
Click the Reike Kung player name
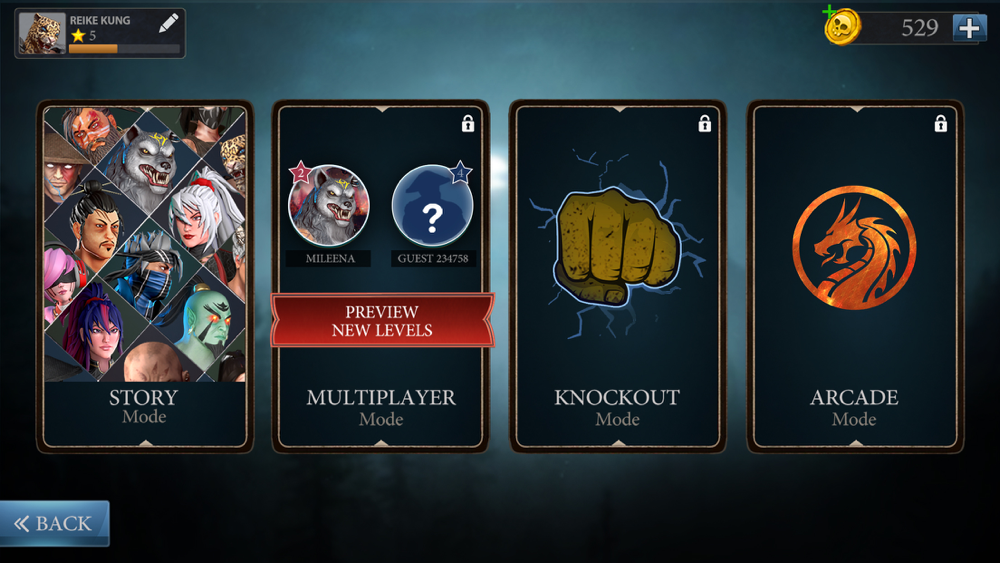pyautogui.click(x=100, y=20)
